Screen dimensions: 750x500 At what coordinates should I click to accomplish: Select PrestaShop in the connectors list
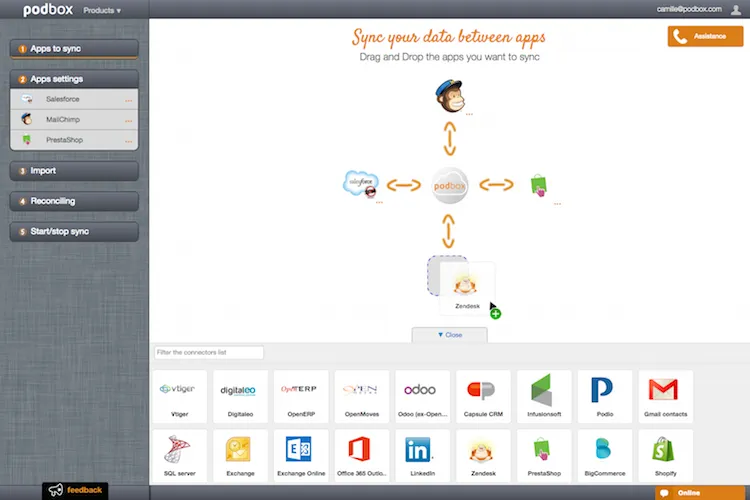click(544, 456)
